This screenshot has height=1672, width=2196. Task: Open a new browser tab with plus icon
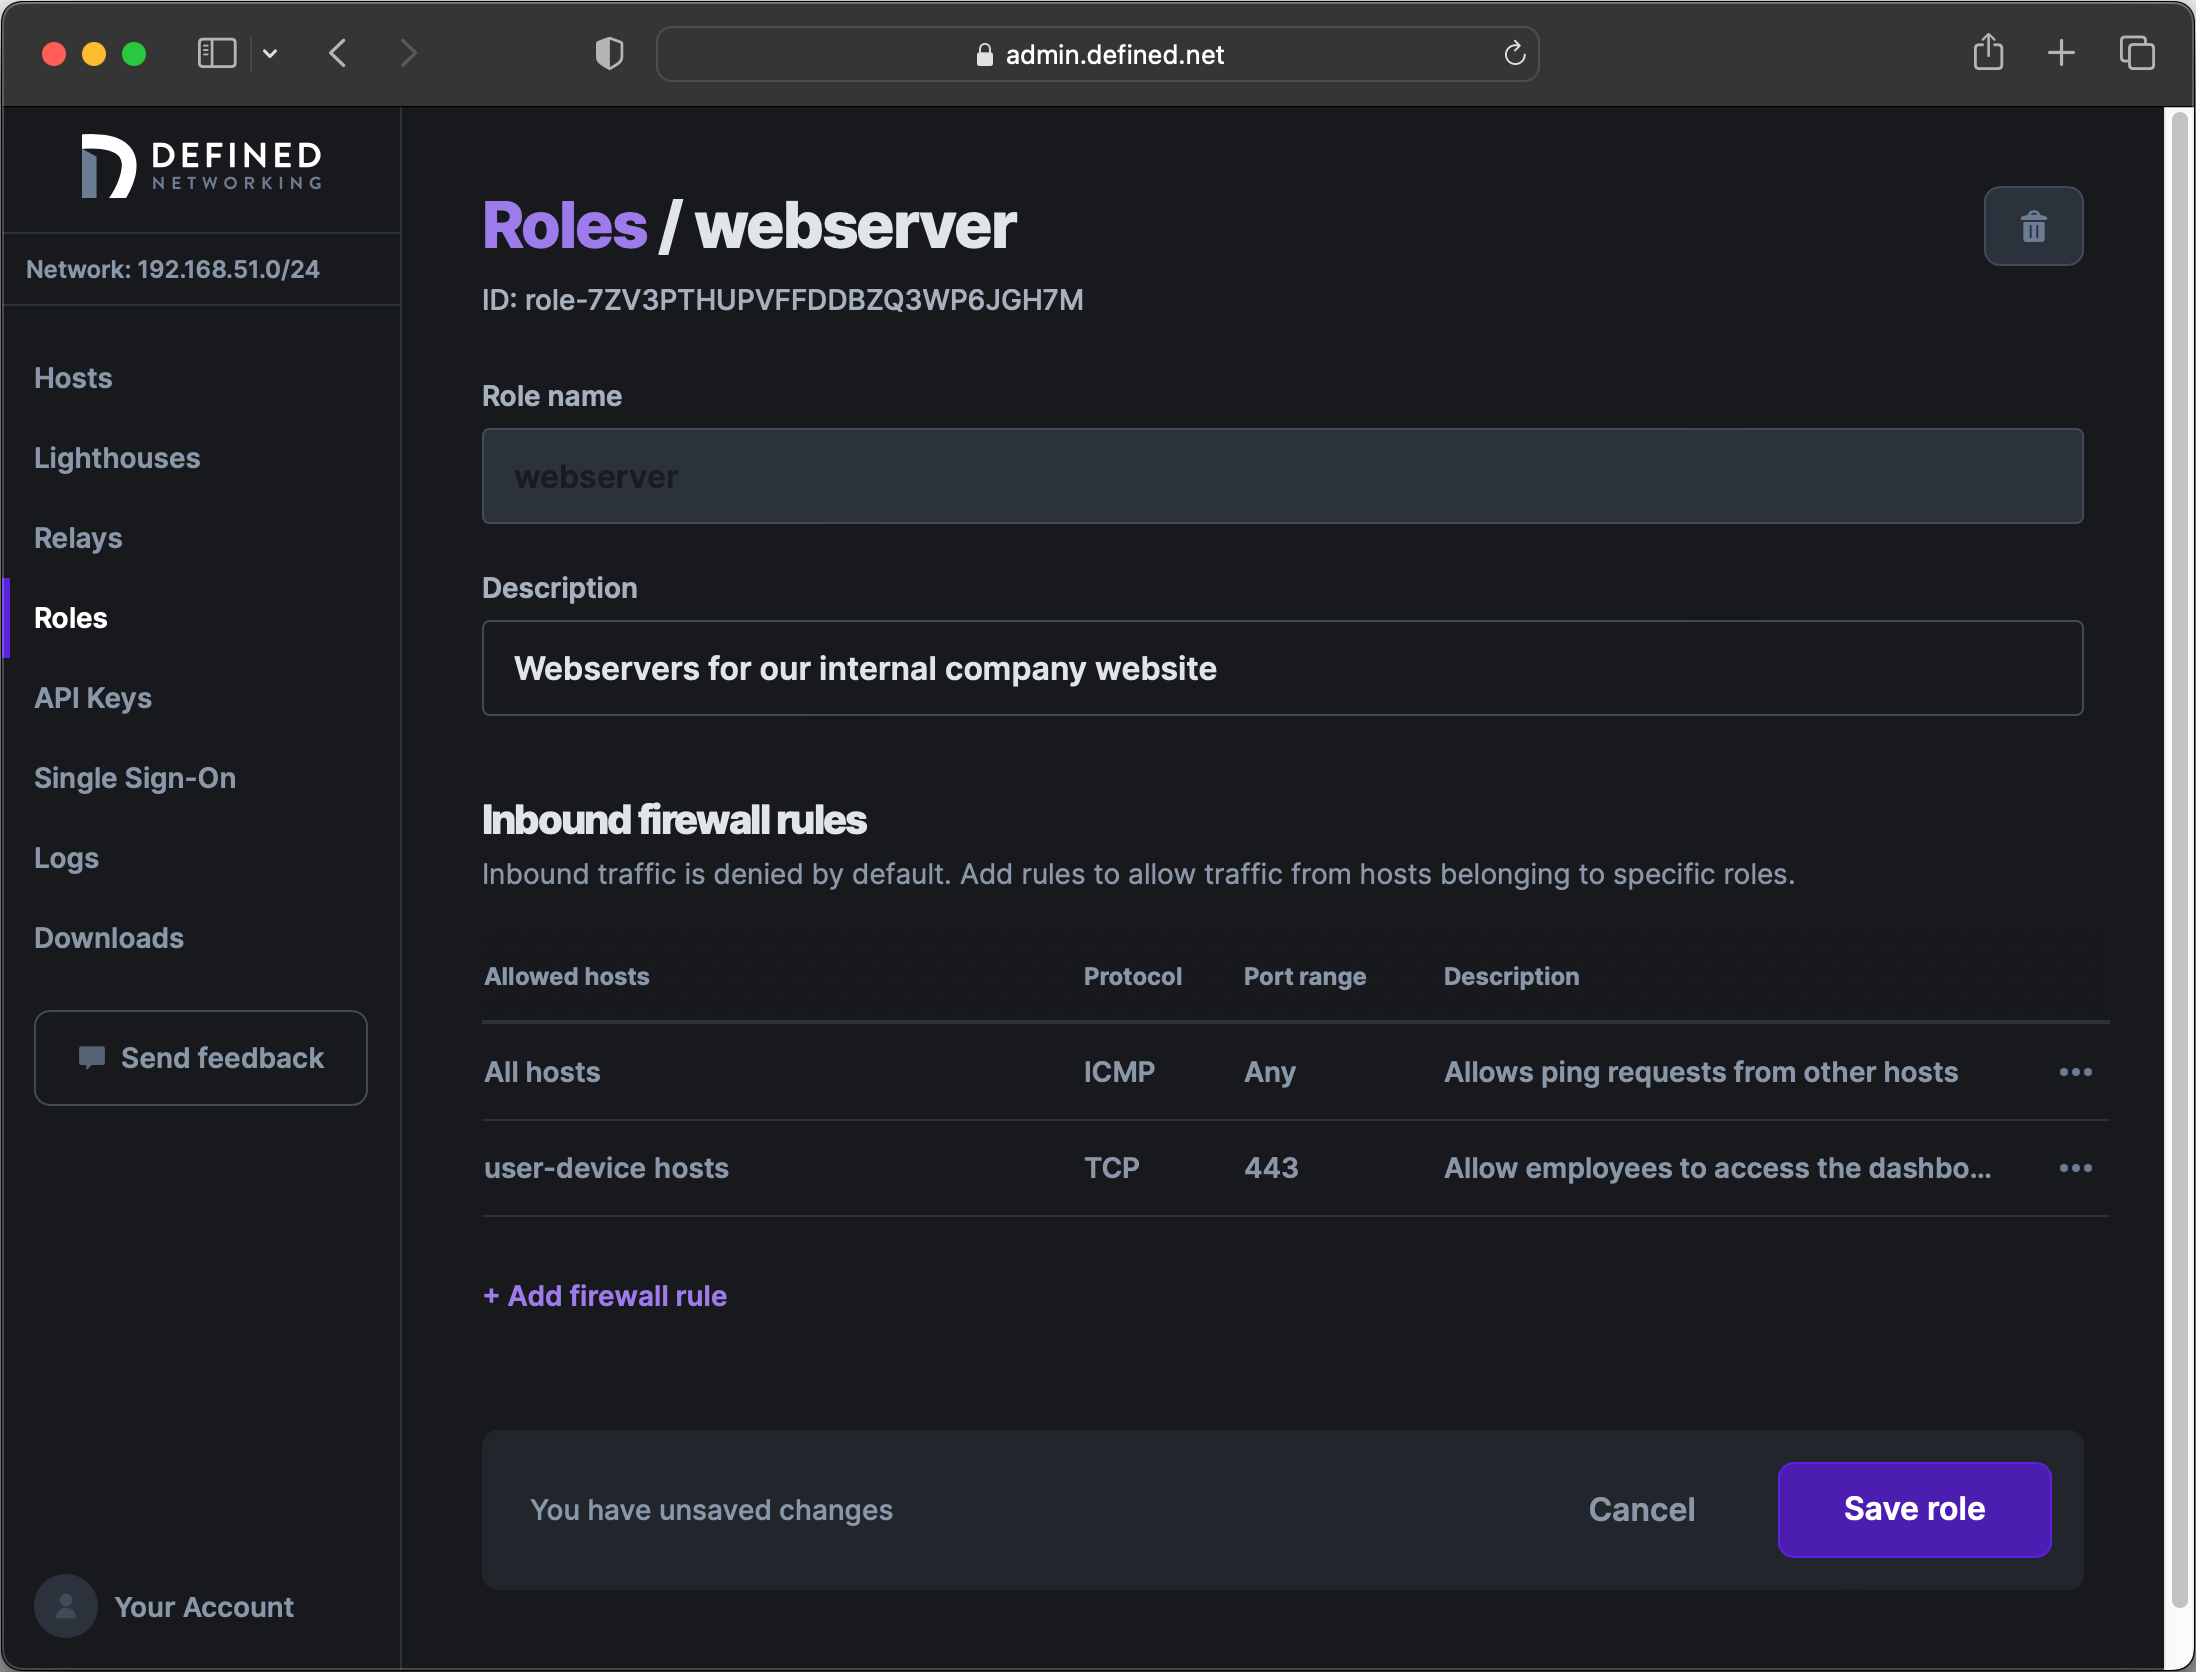tap(2061, 53)
